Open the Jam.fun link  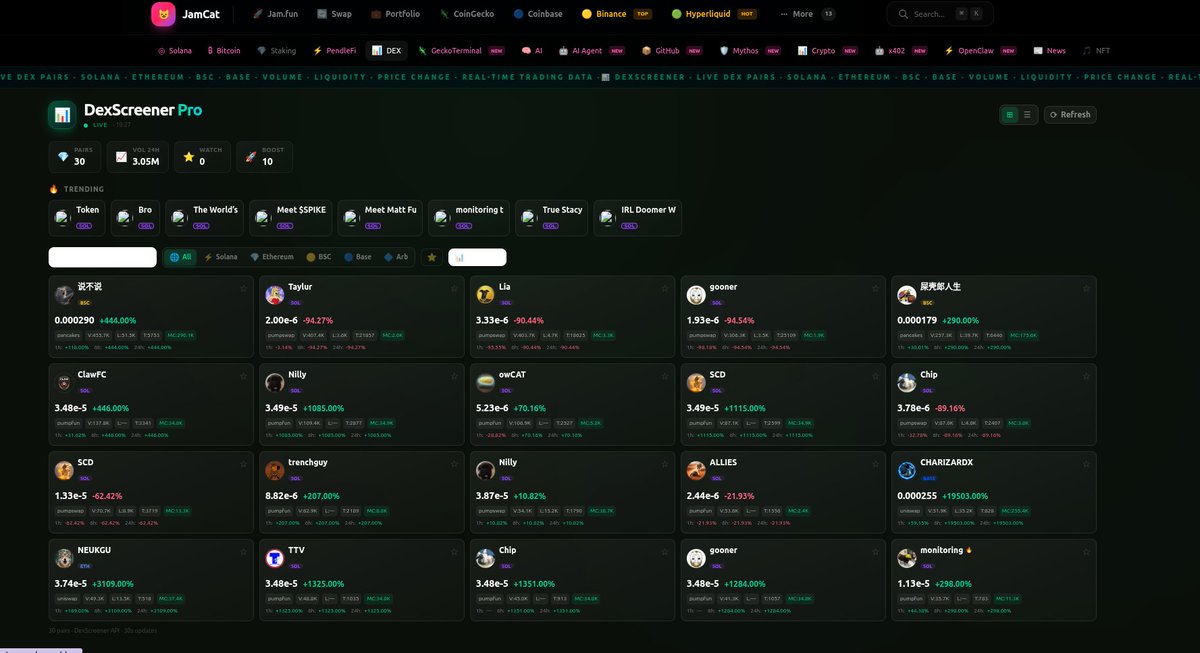click(x=276, y=14)
